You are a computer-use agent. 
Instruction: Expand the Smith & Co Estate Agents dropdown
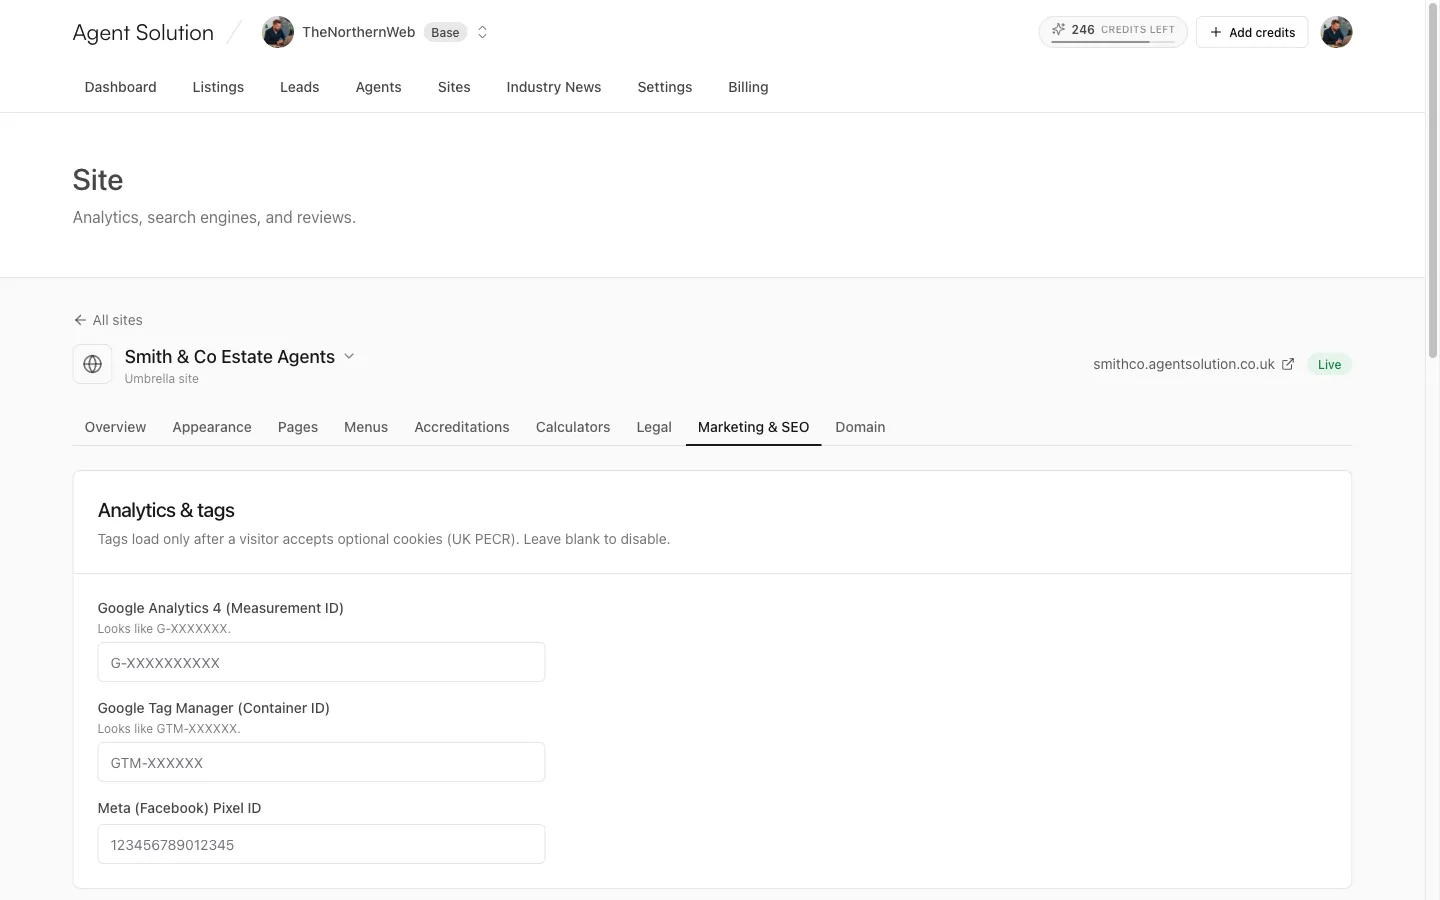(x=349, y=356)
